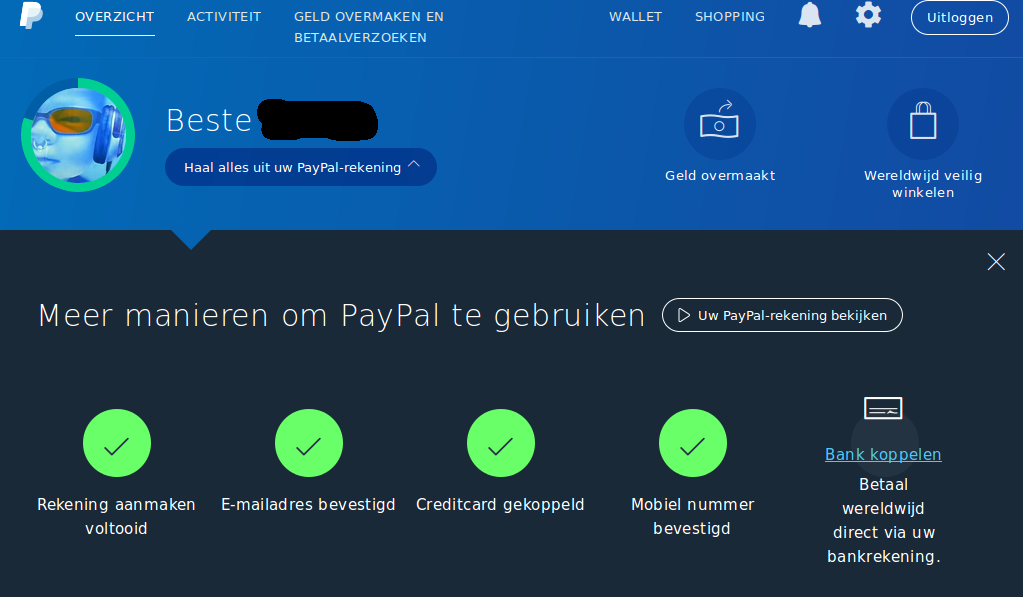Click the play icon in Uw PayPal-rekening bekijken
Image resolution: width=1023 pixels, height=597 pixels.
(x=684, y=315)
